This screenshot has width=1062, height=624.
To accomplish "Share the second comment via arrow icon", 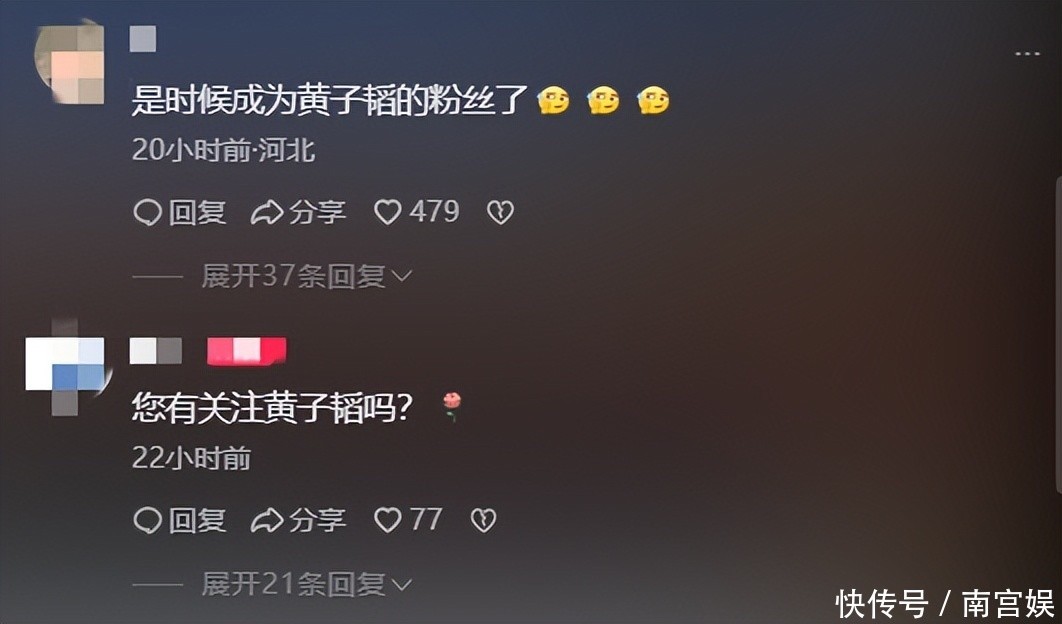I will click(267, 520).
